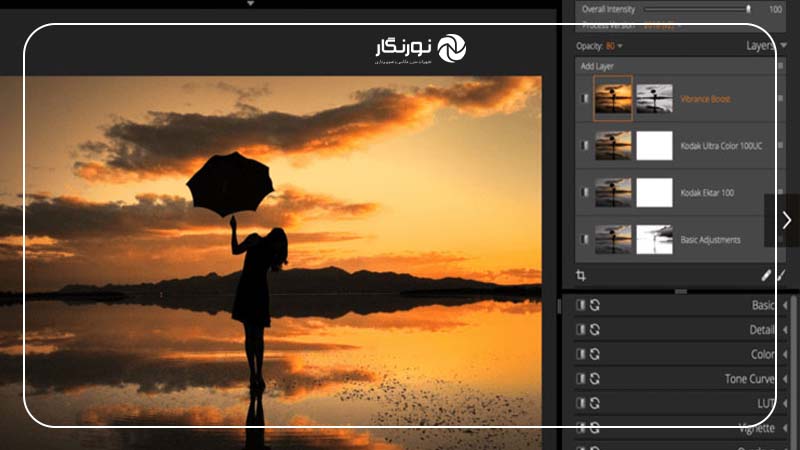This screenshot has width=800, height=450.
Task: Reset the LUT panel settings
Action: coord(595,403)
